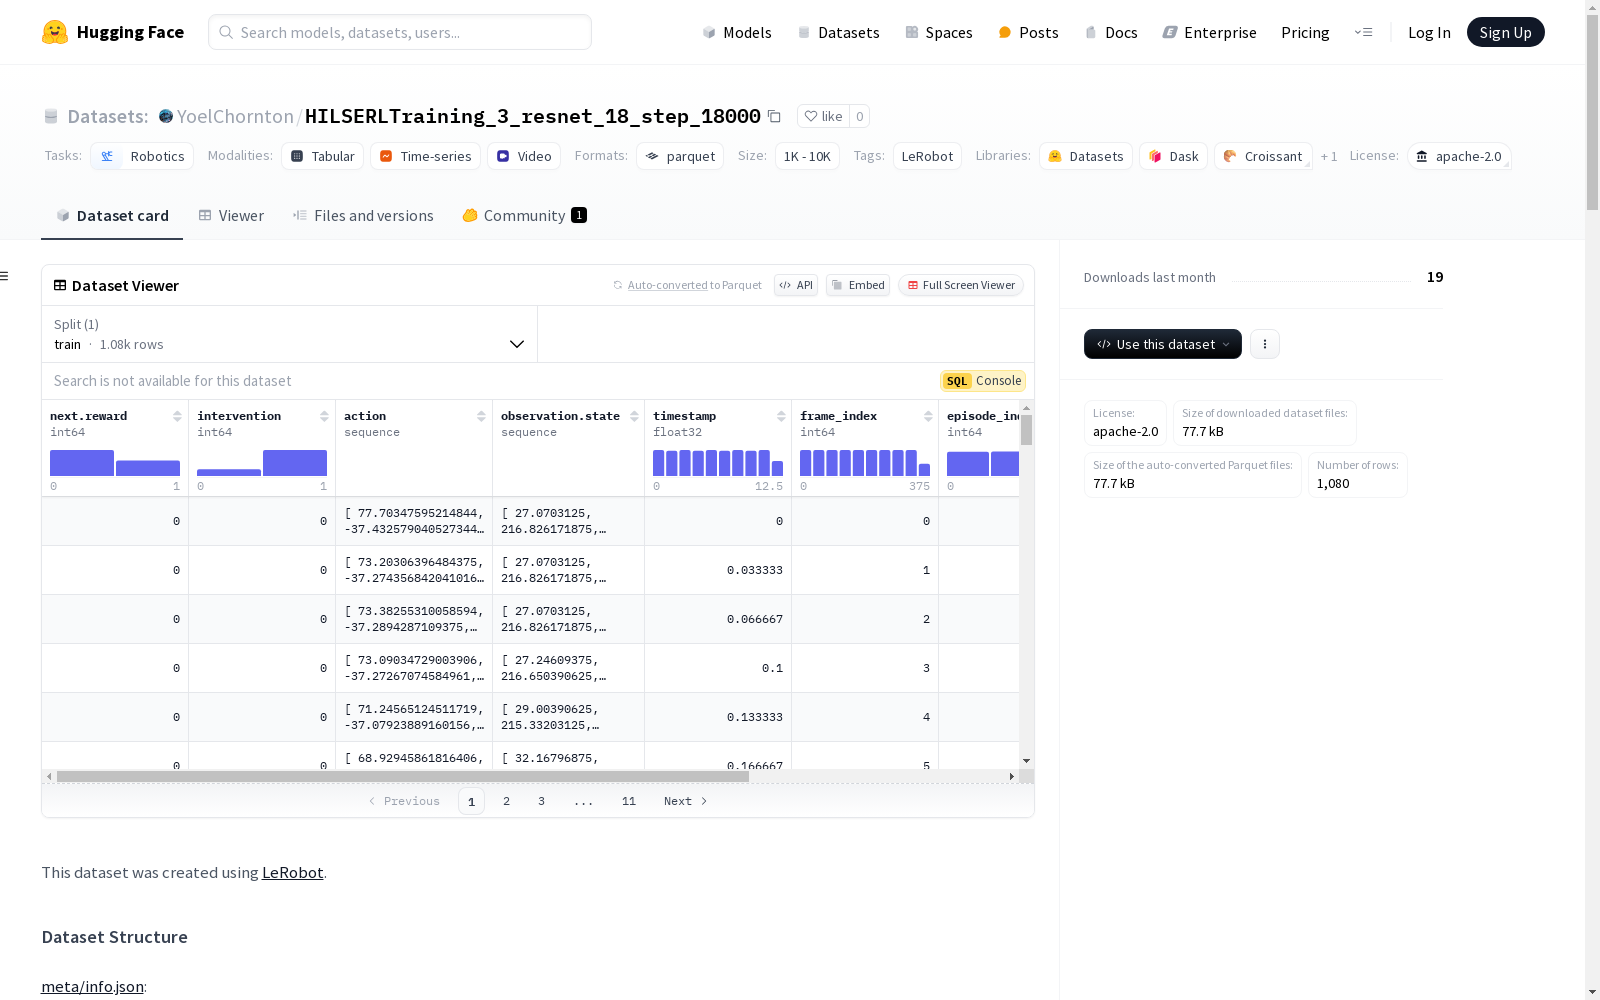The height and width of the screenshot is (1000, 1600).
Task: Select the 1K - 10K size tag
Action: [x=807, y=156]
